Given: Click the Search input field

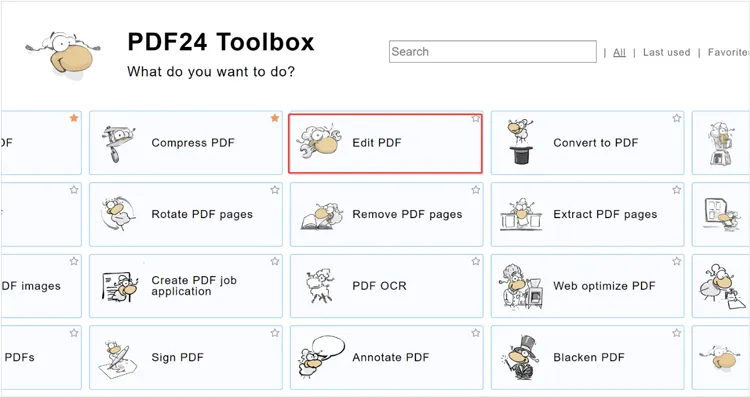Looking at the screenshot, I should pyautogui.click(x=493, y=52).
